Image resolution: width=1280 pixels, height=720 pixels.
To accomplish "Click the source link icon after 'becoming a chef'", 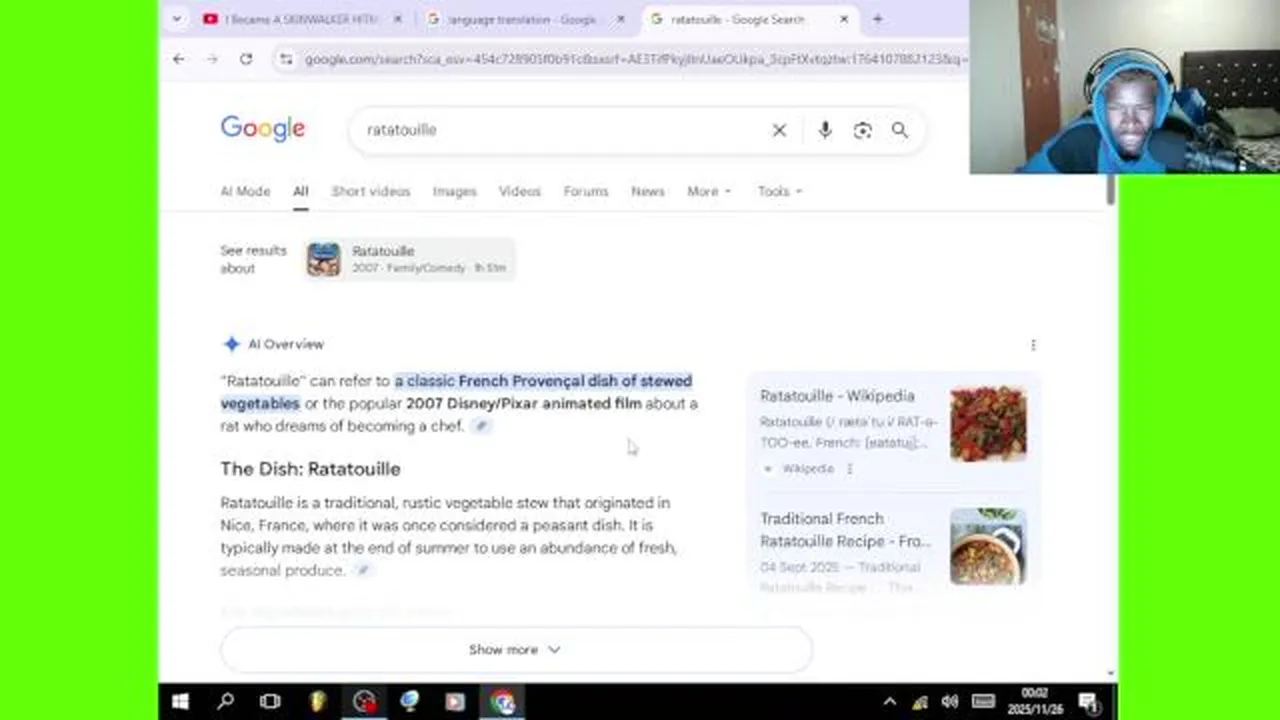I will 481,426.
